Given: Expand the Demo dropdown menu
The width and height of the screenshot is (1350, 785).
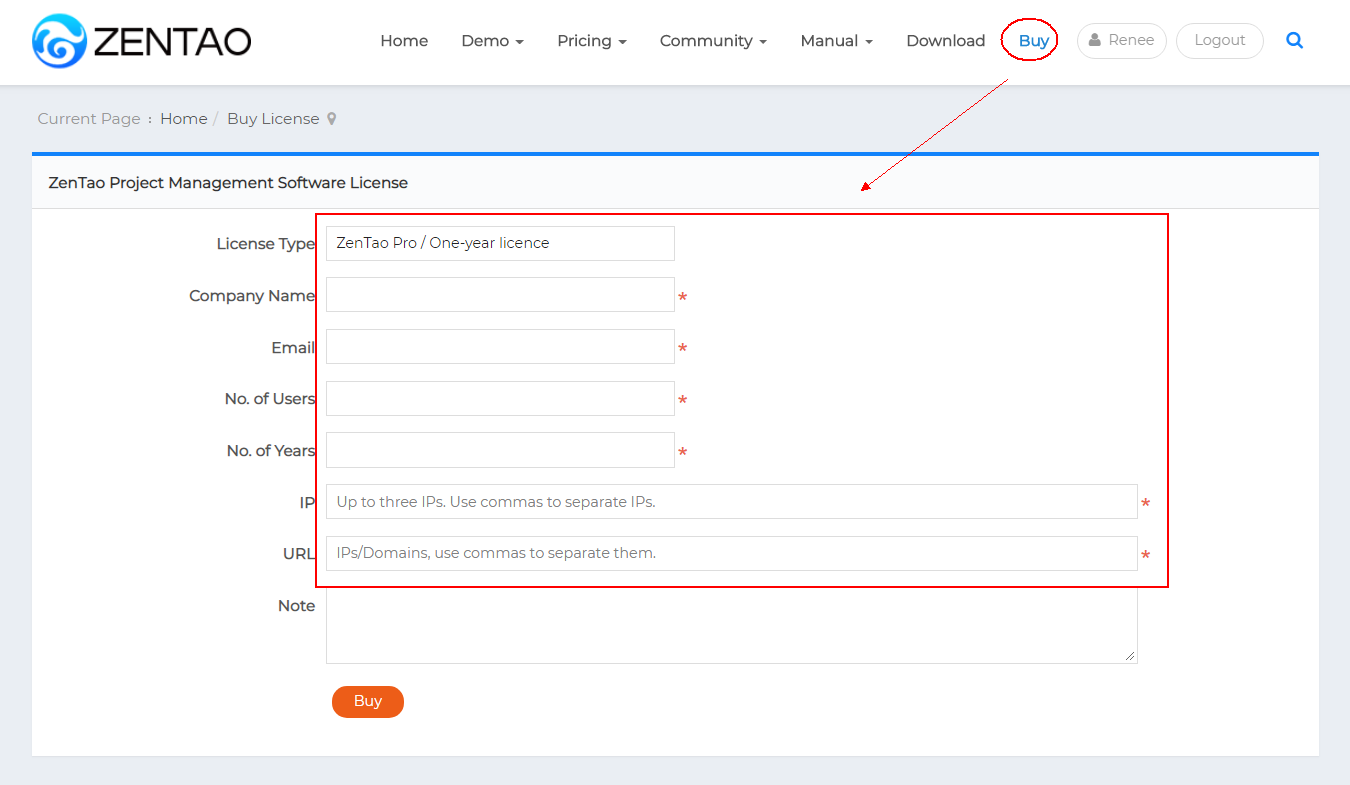Looking at the screenshot, I should click(x=492, y=41).
